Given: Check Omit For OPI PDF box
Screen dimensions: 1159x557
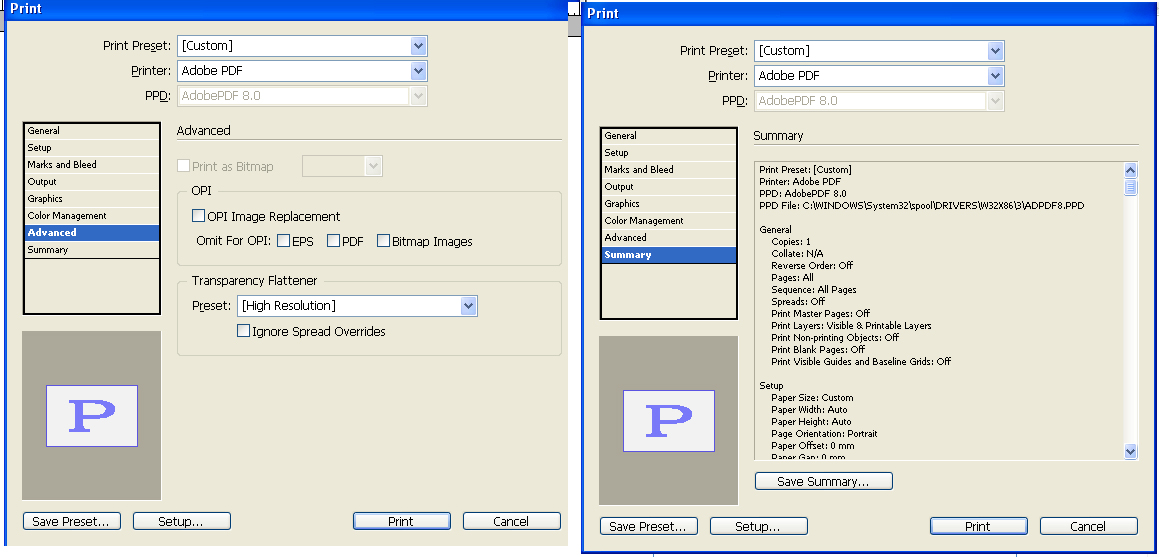Looking at the screenshot, I should 333,241.
